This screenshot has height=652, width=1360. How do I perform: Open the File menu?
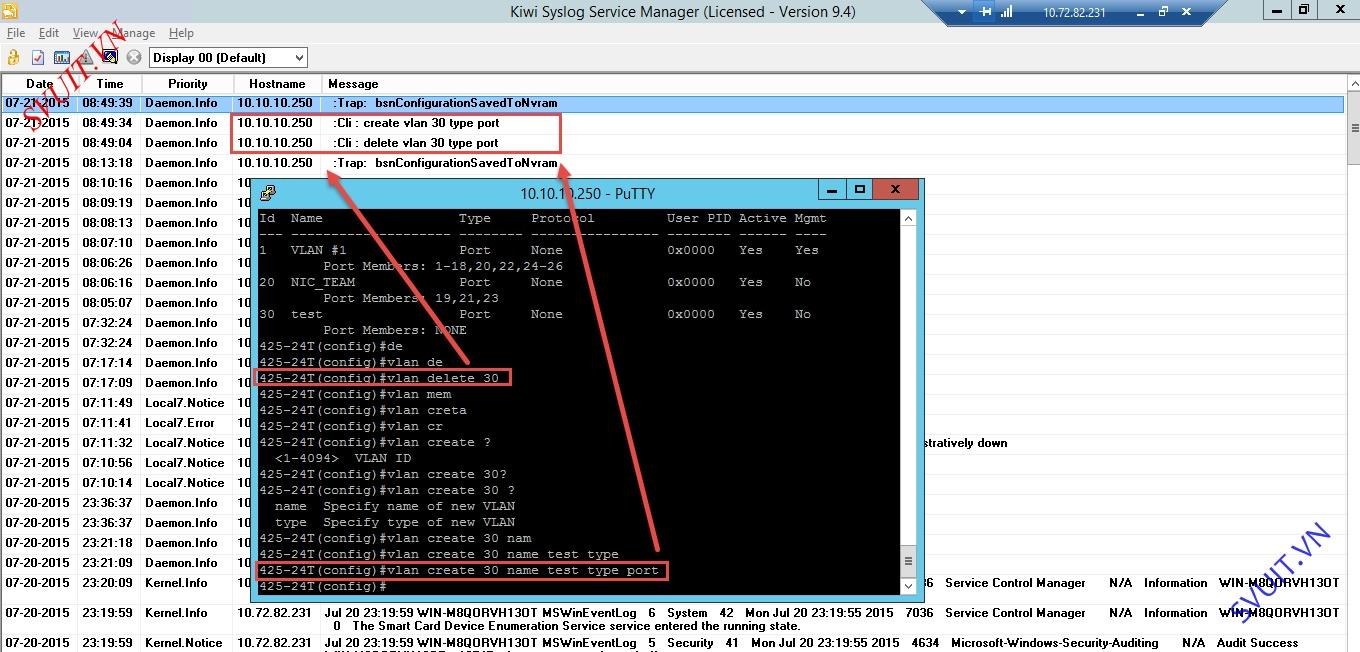(x=16, y=33)
